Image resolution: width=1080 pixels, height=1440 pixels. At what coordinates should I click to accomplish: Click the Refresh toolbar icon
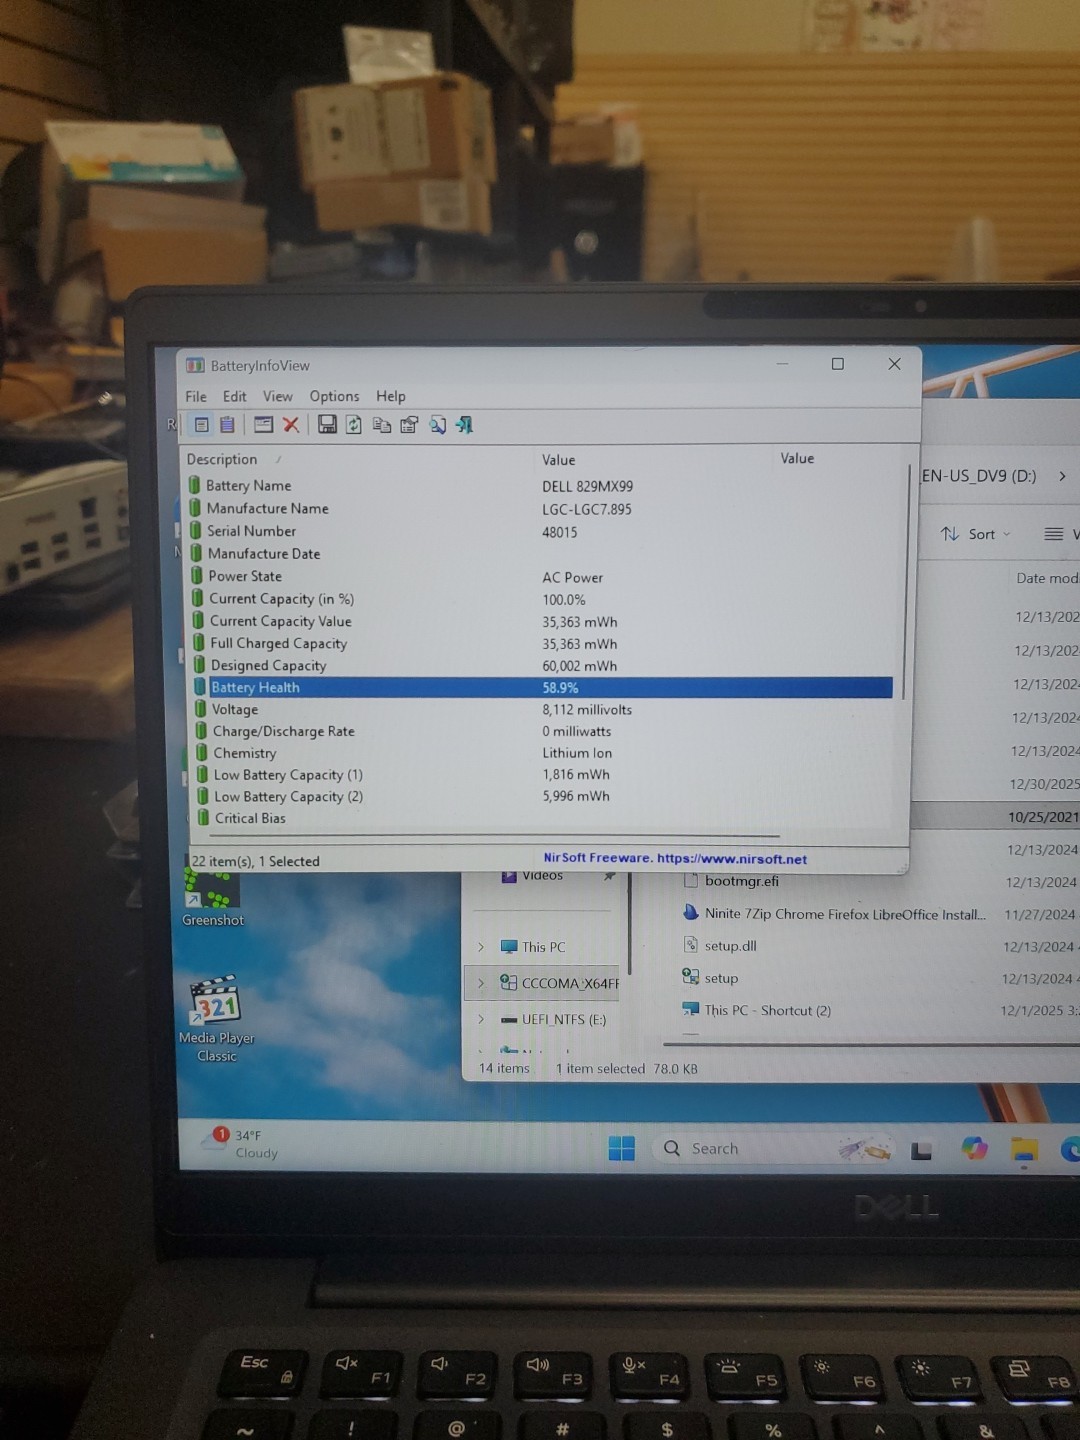point(354,425)
